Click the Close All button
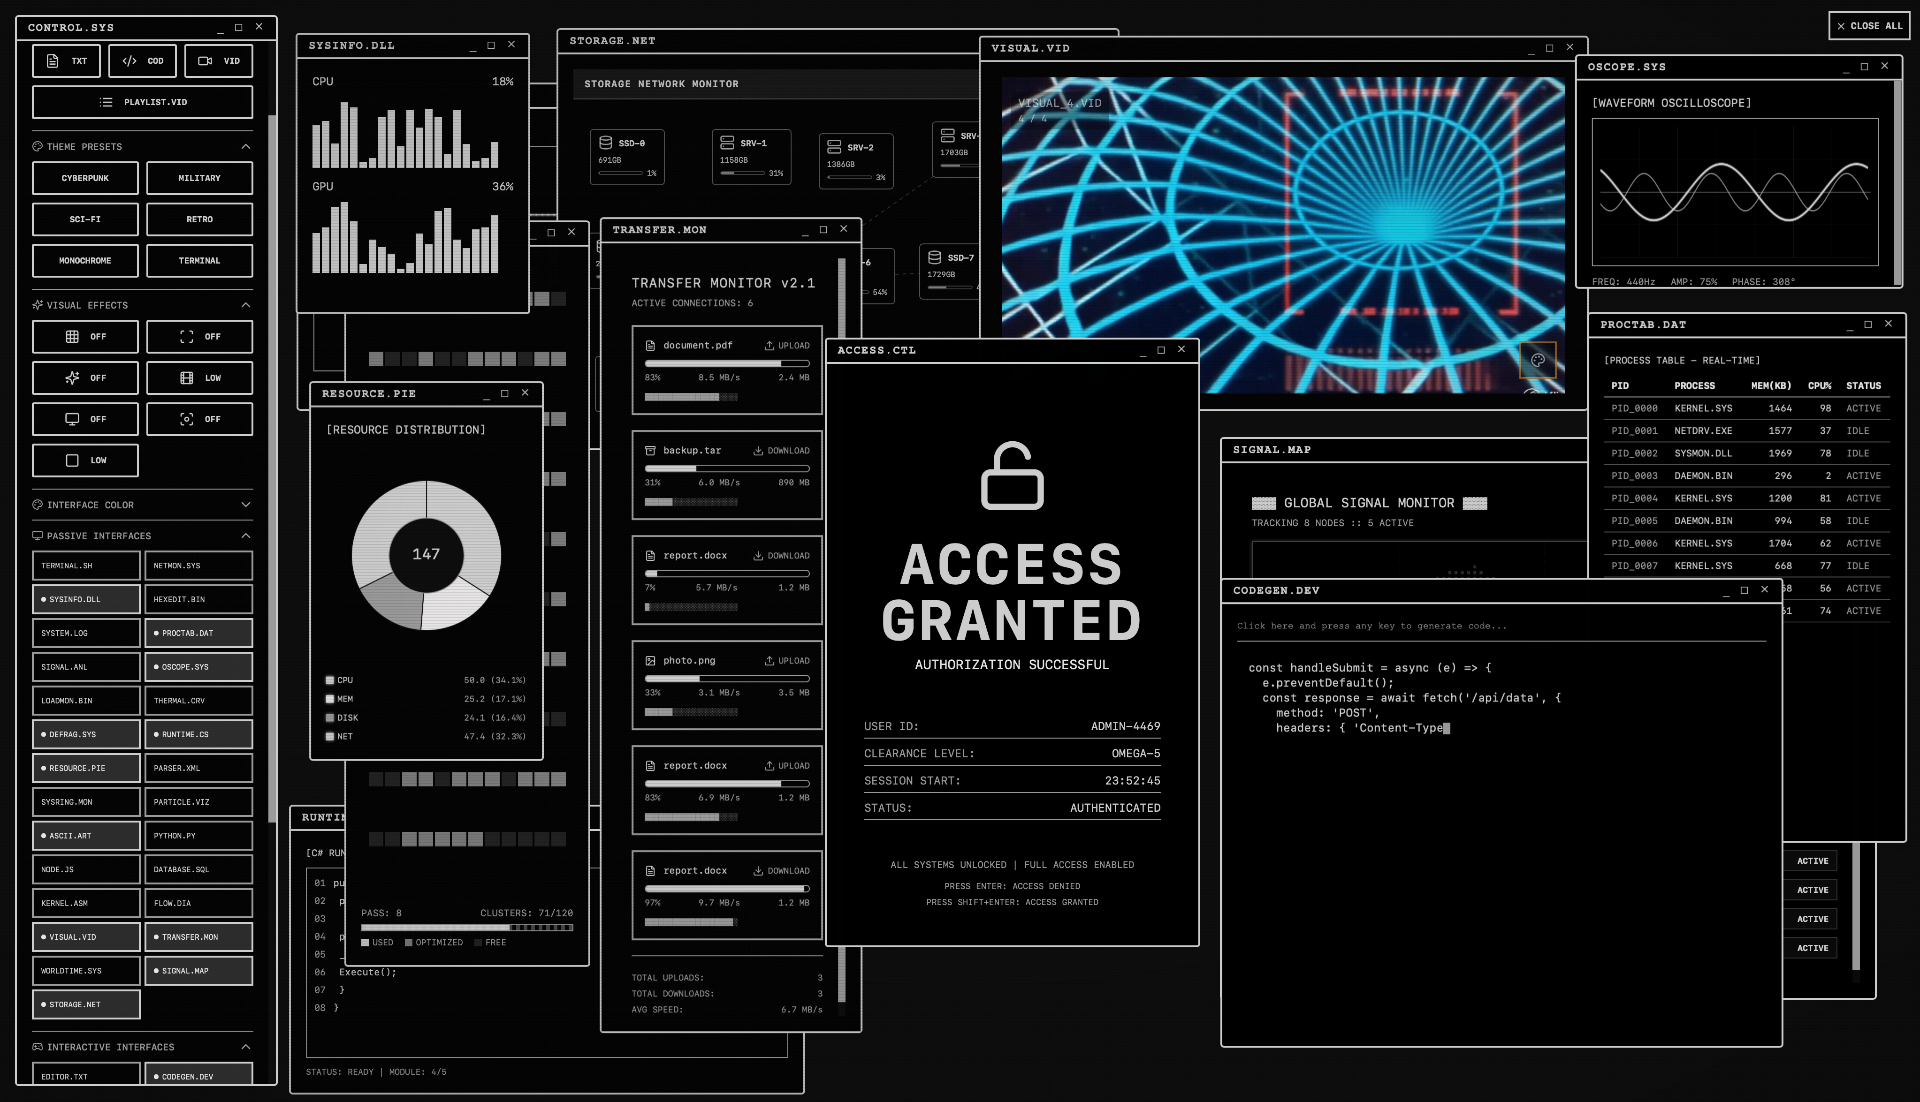The image size is (1920, 1102). pos(1869,26)
